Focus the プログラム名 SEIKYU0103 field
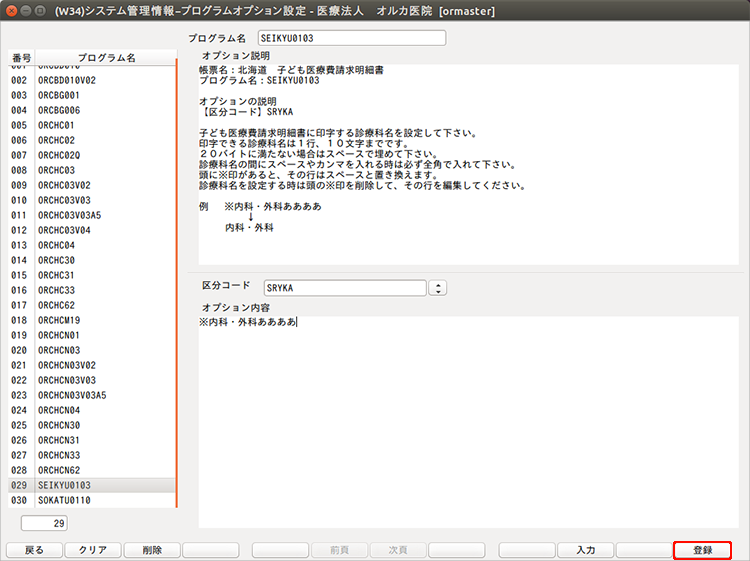750x561 pixels. pyautogui.click(x=352, y=38)
